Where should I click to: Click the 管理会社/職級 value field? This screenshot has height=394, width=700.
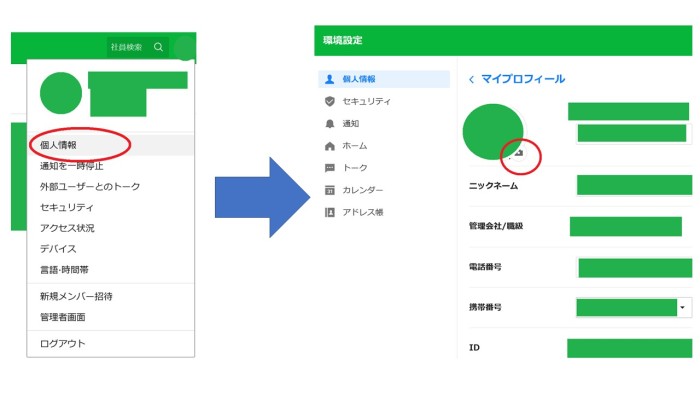pos(626,226)
